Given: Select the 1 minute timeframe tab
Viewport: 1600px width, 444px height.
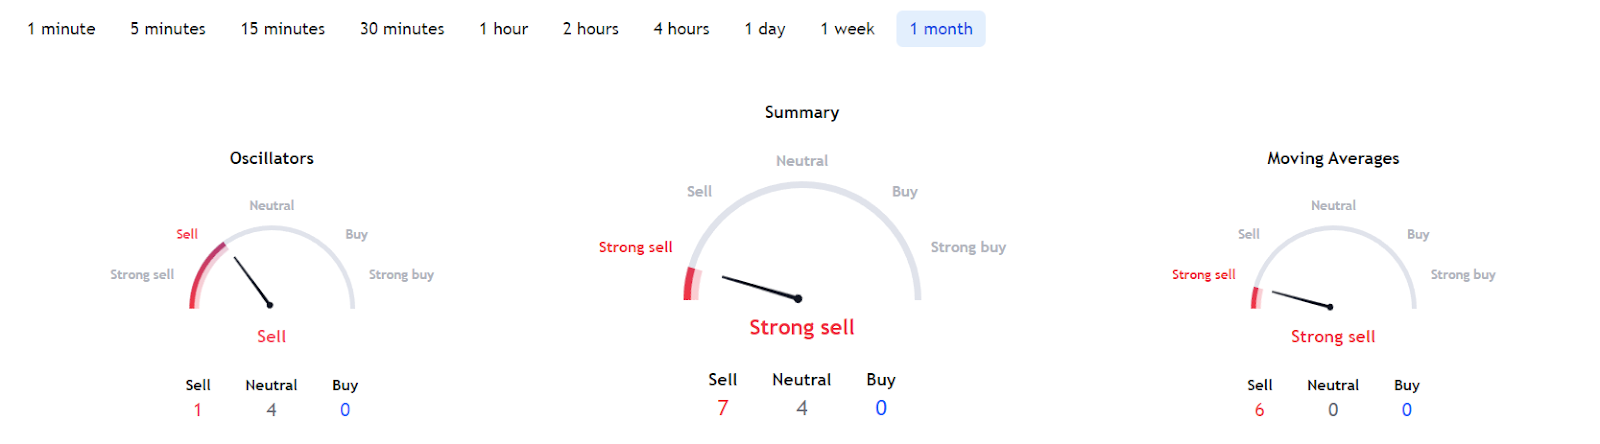Looking at the screenshot, I should [61, 29].
